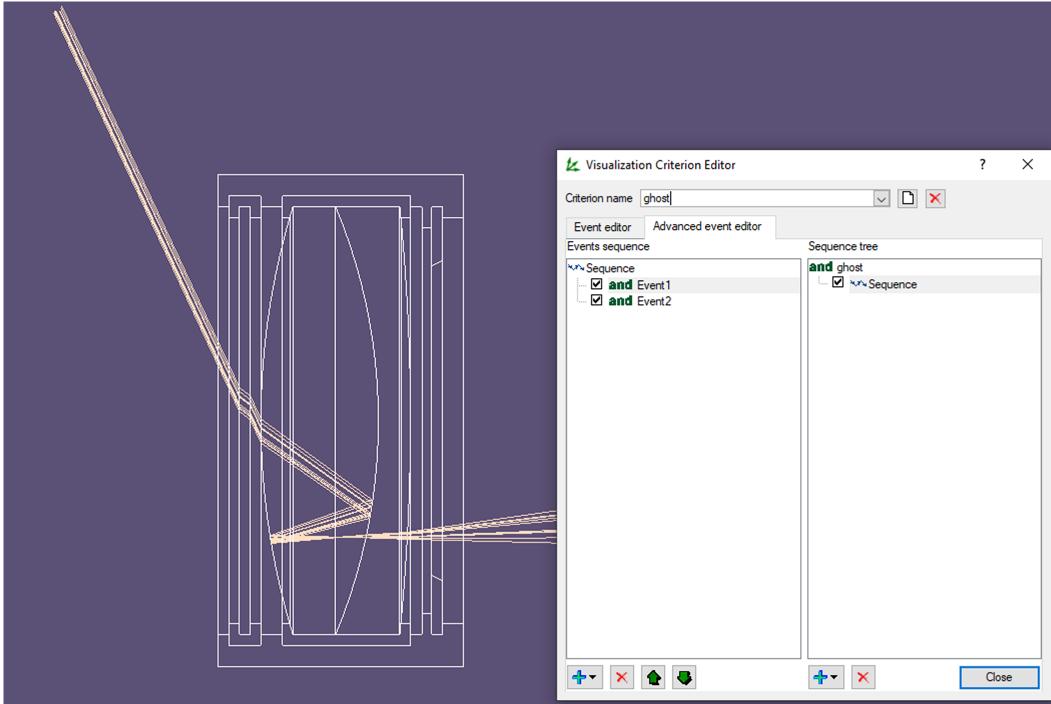The width and height of the screenshot is (1051, 704).
Task: Open the add event plus dropdown
Action: tap(585, 677)
